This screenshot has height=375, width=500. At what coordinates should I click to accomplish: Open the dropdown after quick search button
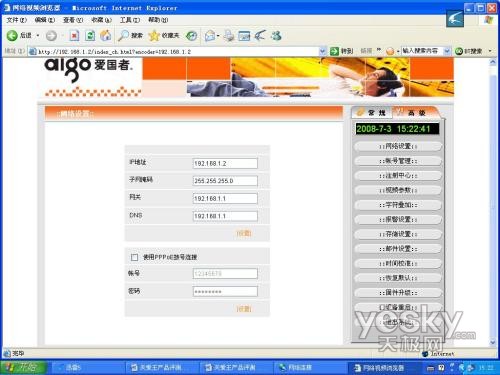(x=490, y=51)
